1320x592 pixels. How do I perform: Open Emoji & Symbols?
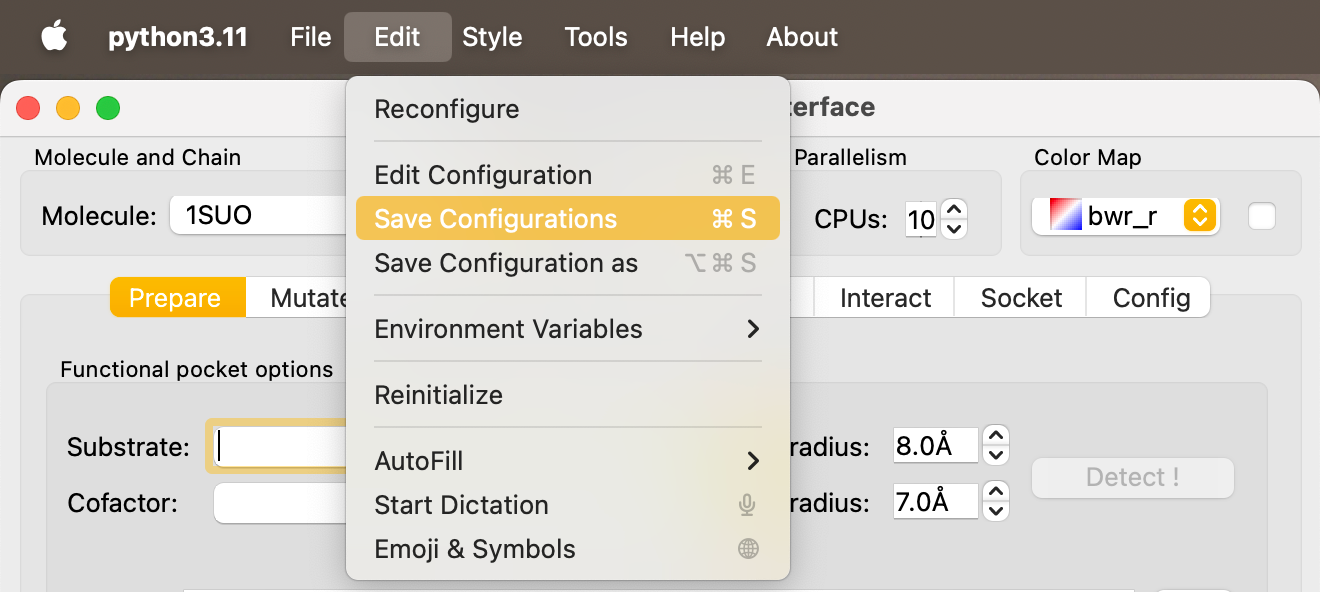(x=567, y=549)
